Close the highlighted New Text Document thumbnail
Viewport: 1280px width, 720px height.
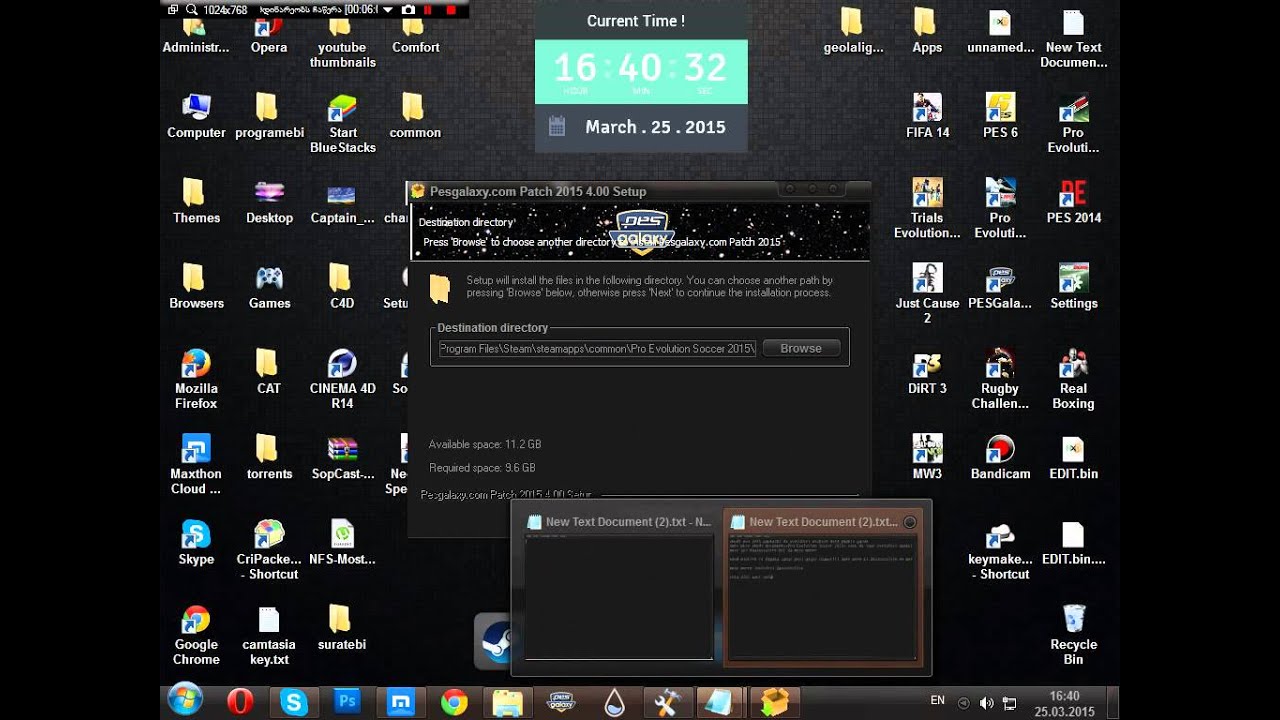[910, 522]
